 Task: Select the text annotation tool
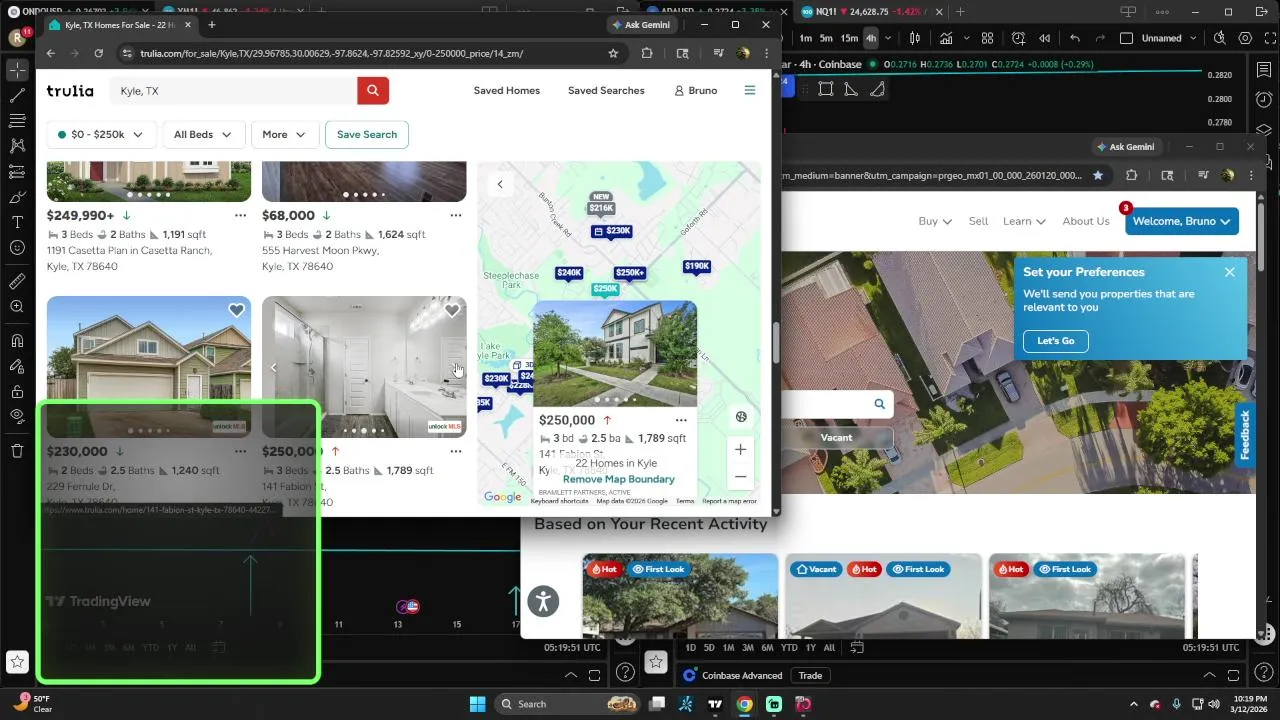(17, 222)
